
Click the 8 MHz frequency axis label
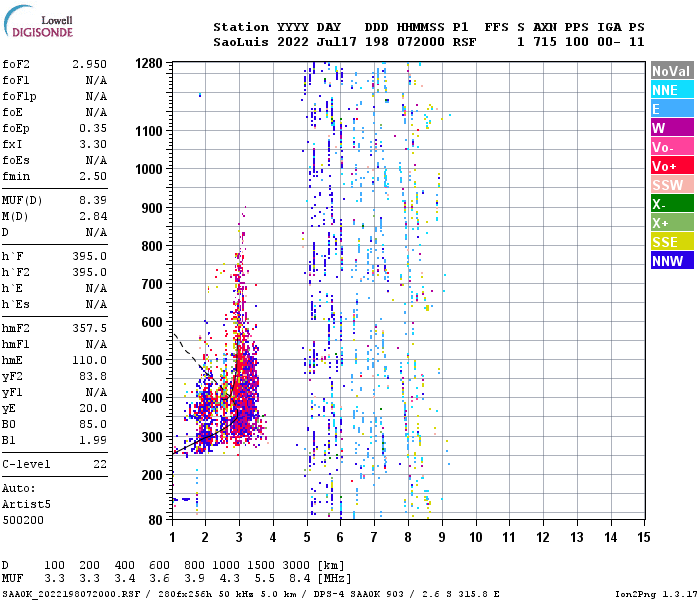[408, 537]
